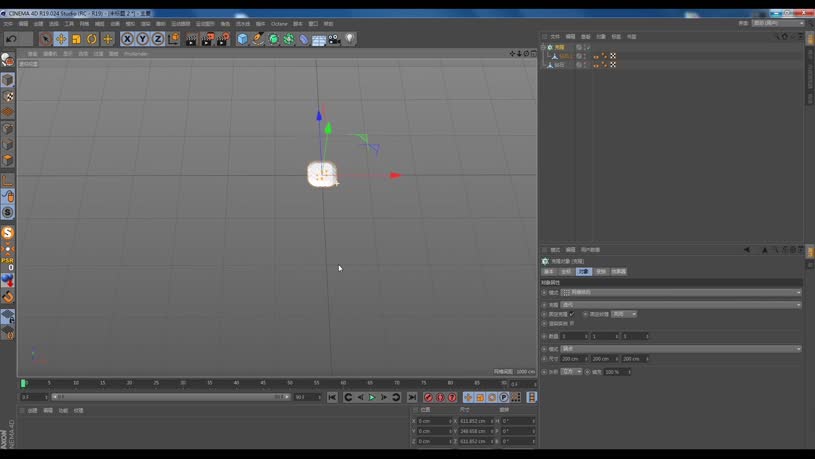Image resolution: width=815 pixels, height=459 pixels.
Task: Toggle the Render Instances checkbox
Action: tap(572, 323)
